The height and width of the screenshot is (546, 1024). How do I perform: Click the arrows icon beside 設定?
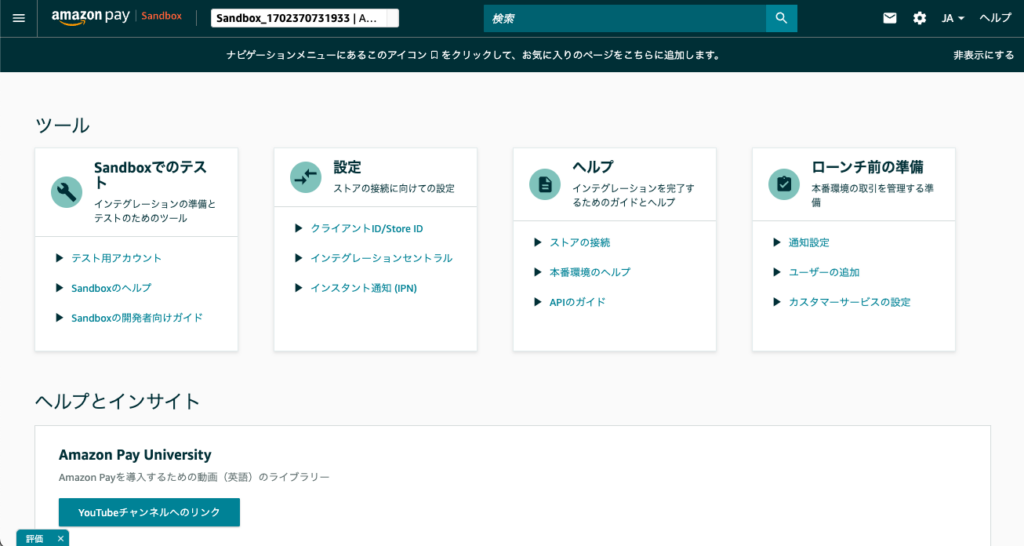pyautogui.click(x=306, y=177)
